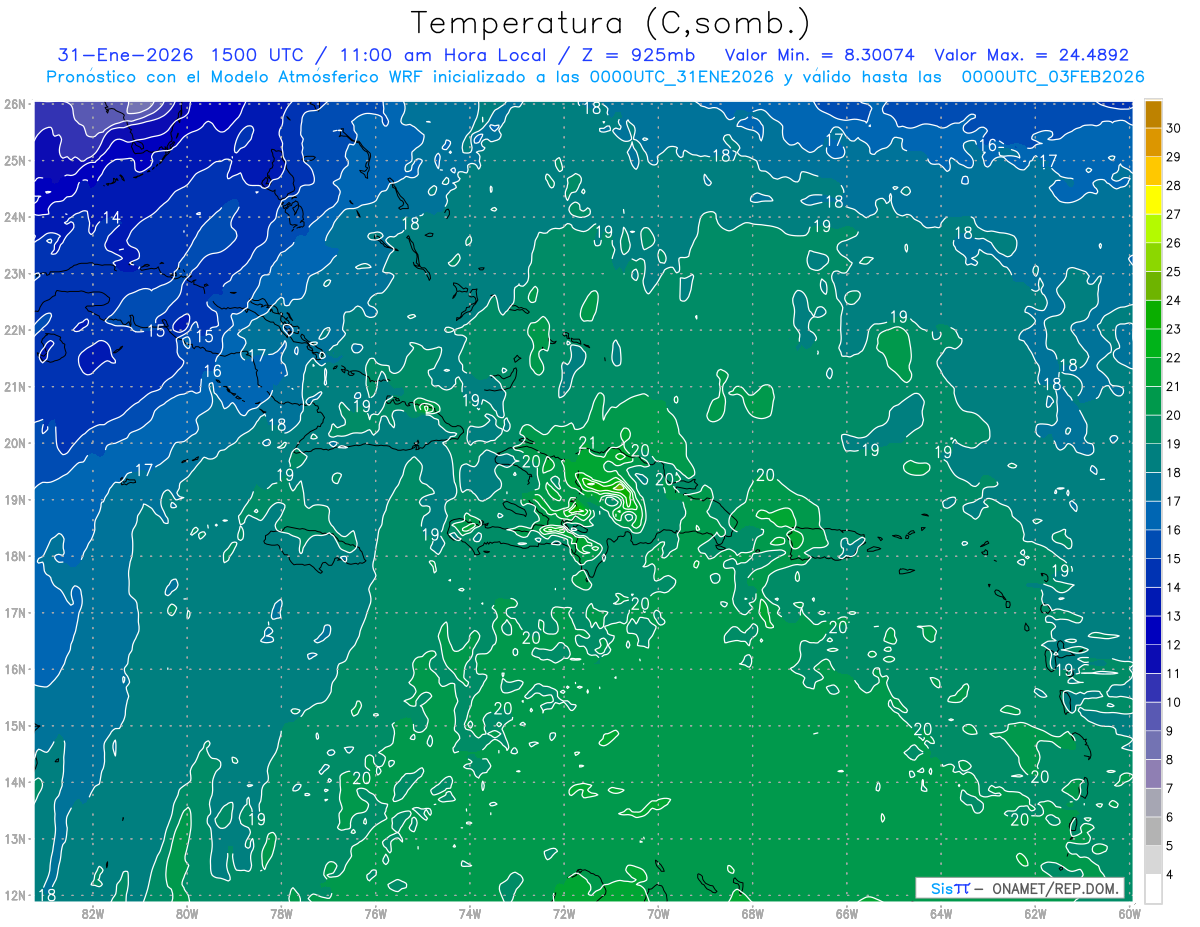This screenshot has height=927, width=1200.
Task: Click color scale label '22'
Action: [1173, 357]
